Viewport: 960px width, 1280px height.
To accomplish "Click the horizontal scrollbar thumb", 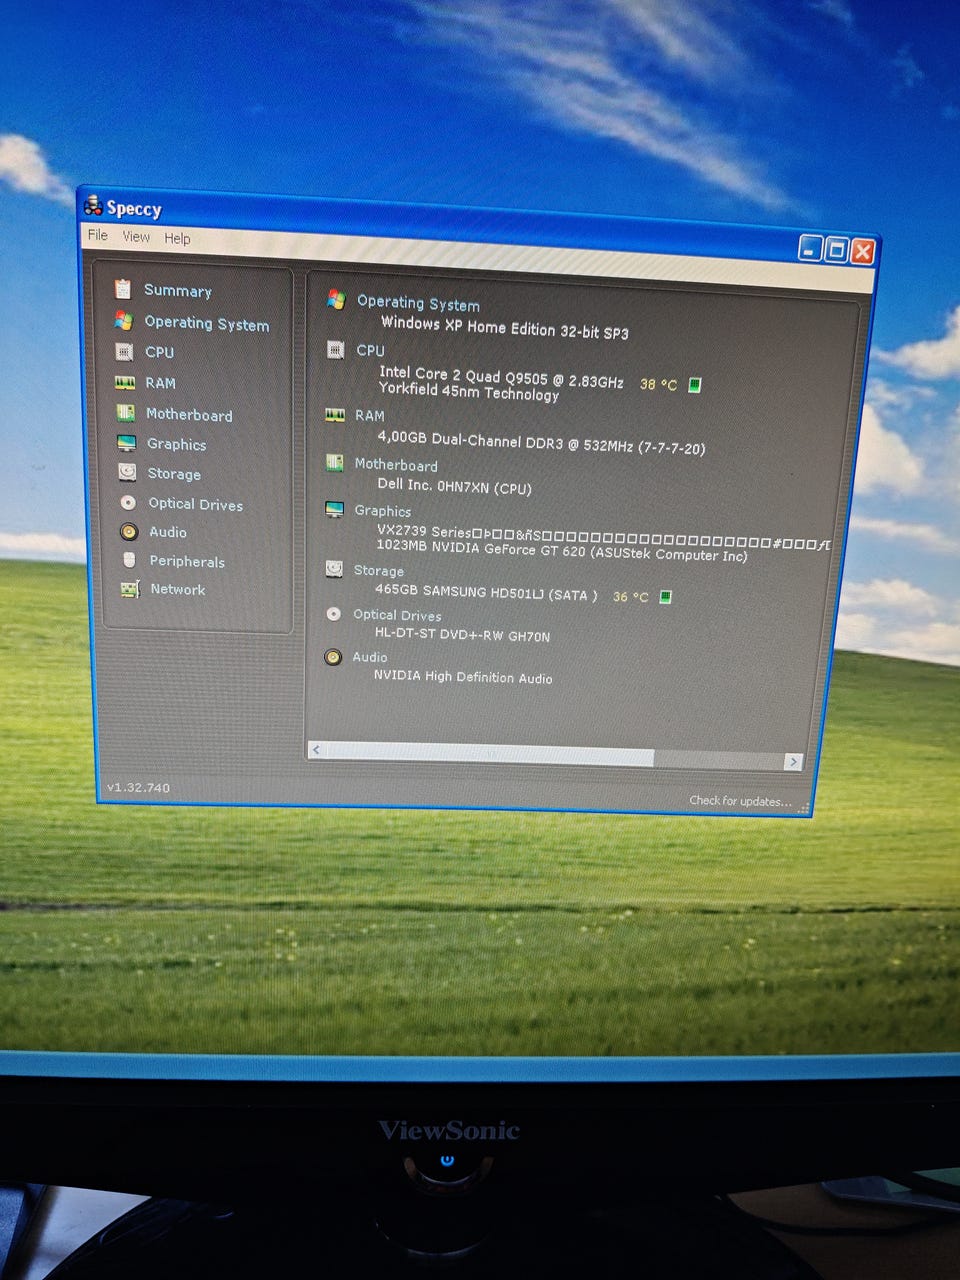I will tap(490, 754).
